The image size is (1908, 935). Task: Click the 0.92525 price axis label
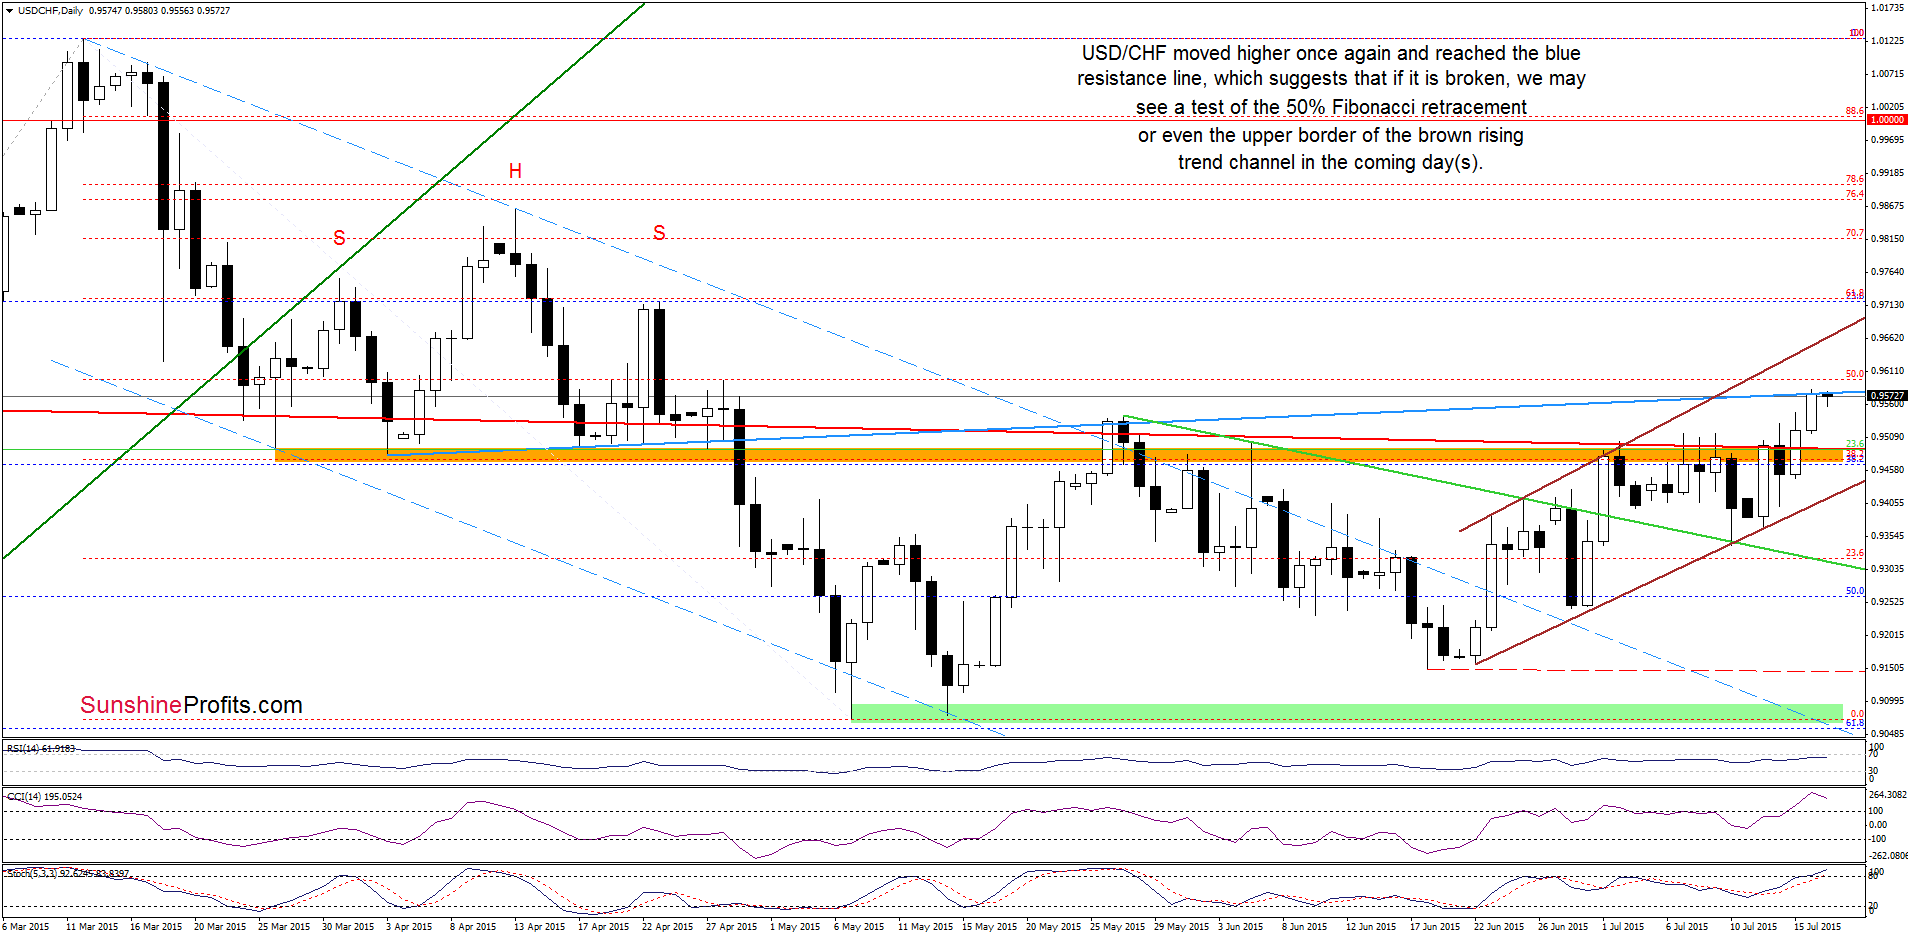click(x=1888, y=602)
